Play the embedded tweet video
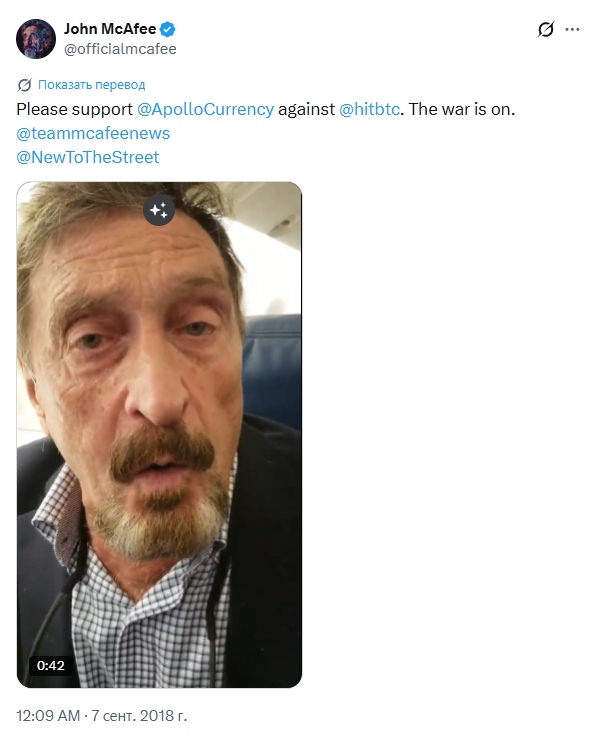 click(x=159, y=435)
